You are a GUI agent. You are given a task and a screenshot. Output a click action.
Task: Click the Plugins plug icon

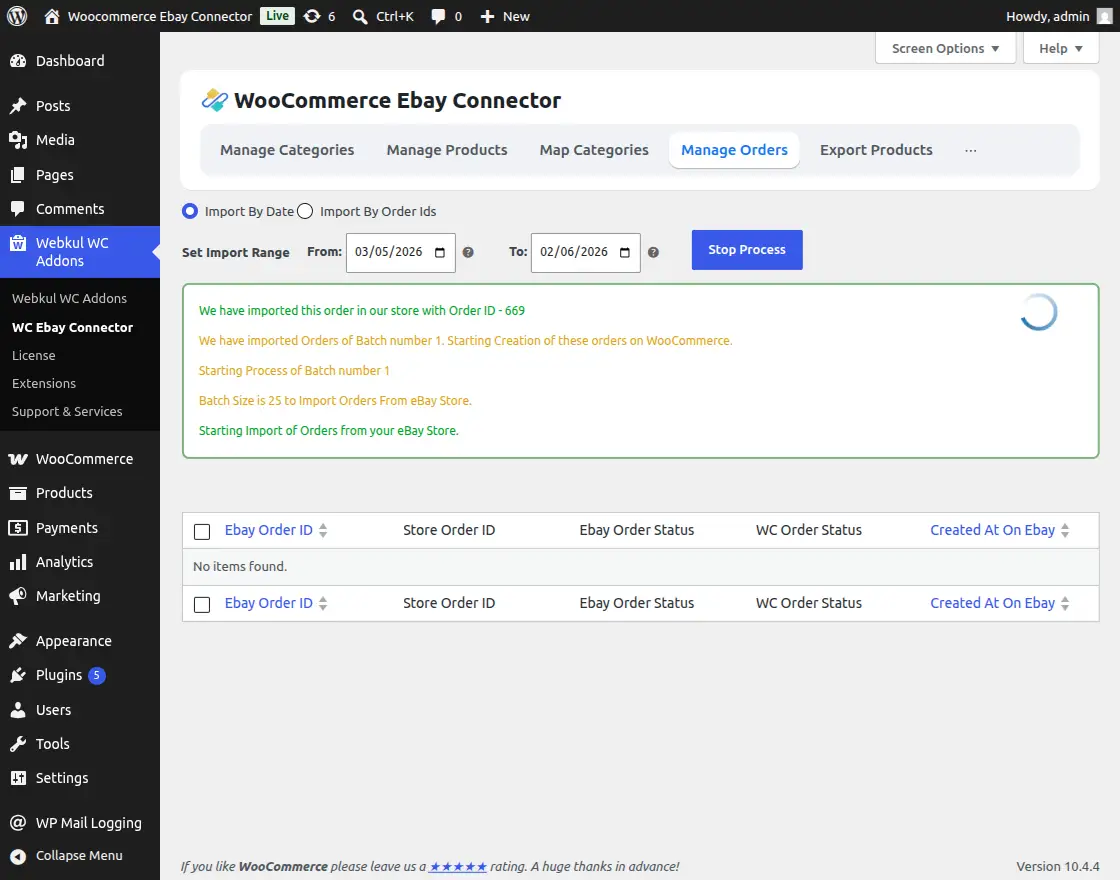click(x=19, y=676)
